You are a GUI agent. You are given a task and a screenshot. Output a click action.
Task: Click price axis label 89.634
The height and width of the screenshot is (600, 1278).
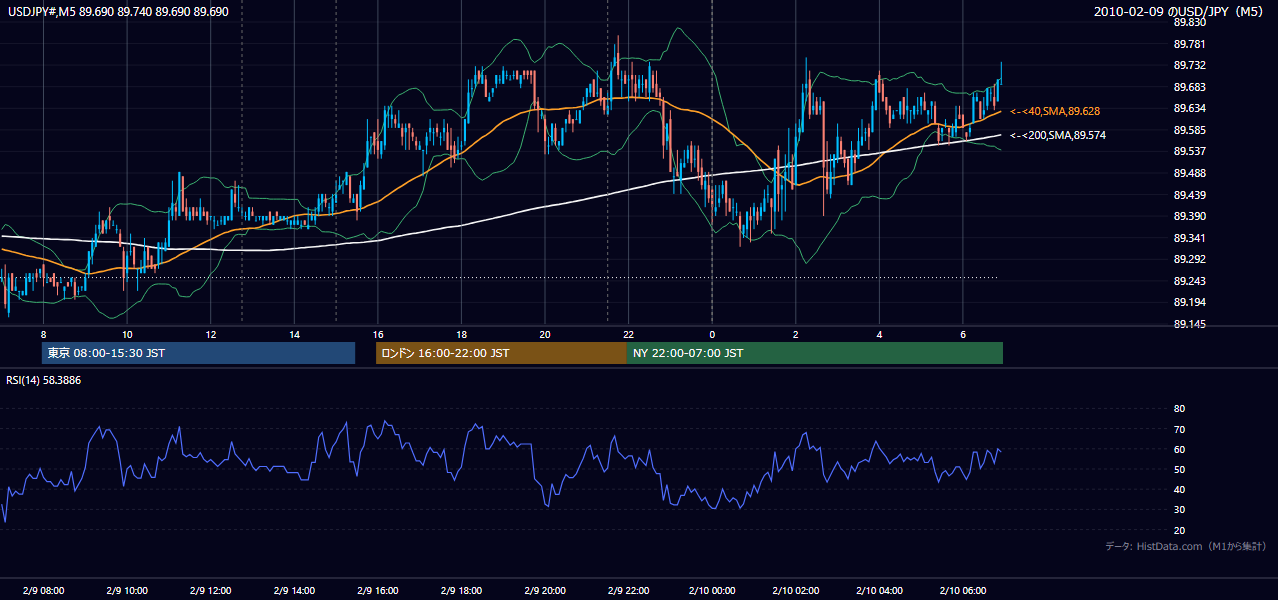tap(1190, 108)
